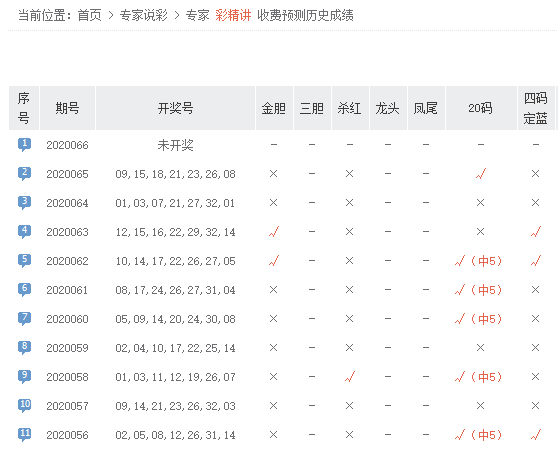Click the blue number 7 row badge

point(24,319)
